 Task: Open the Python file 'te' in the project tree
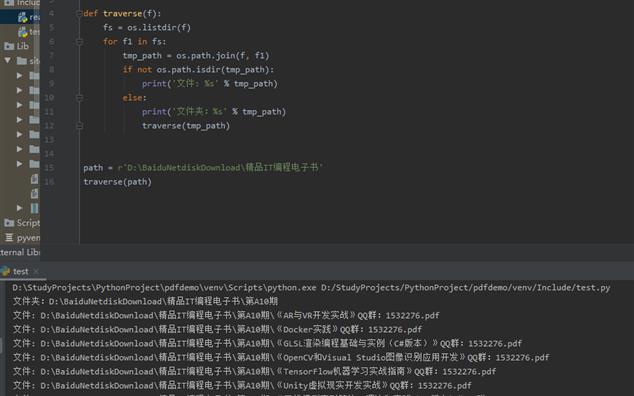click(x=28, y=31)
